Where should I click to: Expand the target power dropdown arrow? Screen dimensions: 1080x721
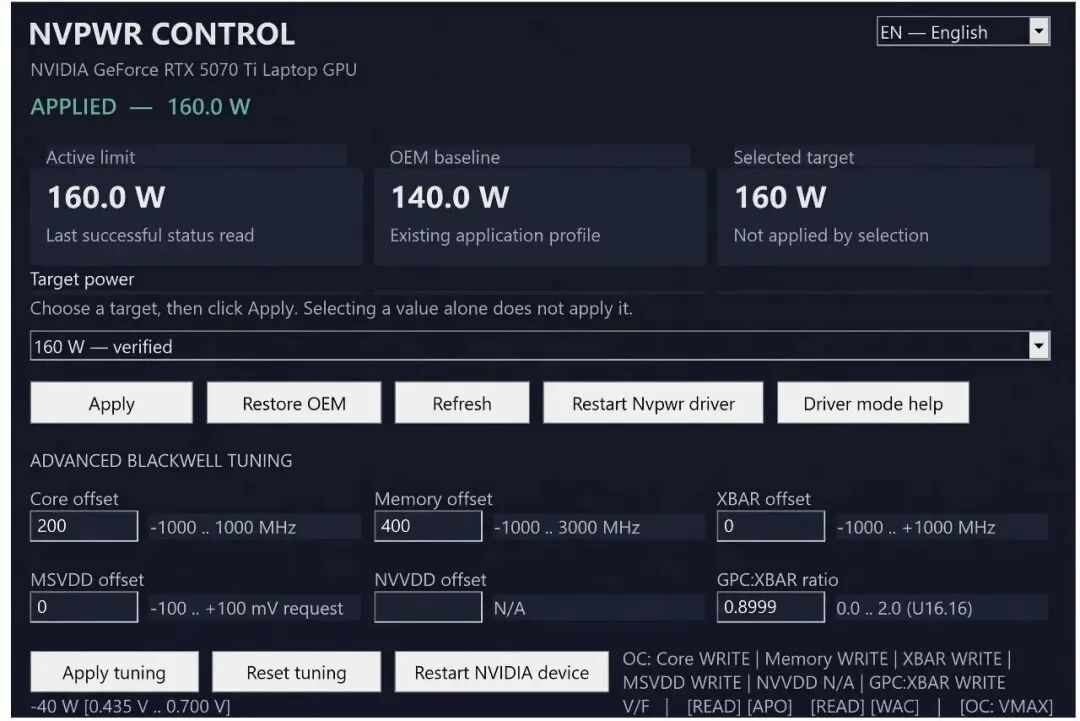1039,346
